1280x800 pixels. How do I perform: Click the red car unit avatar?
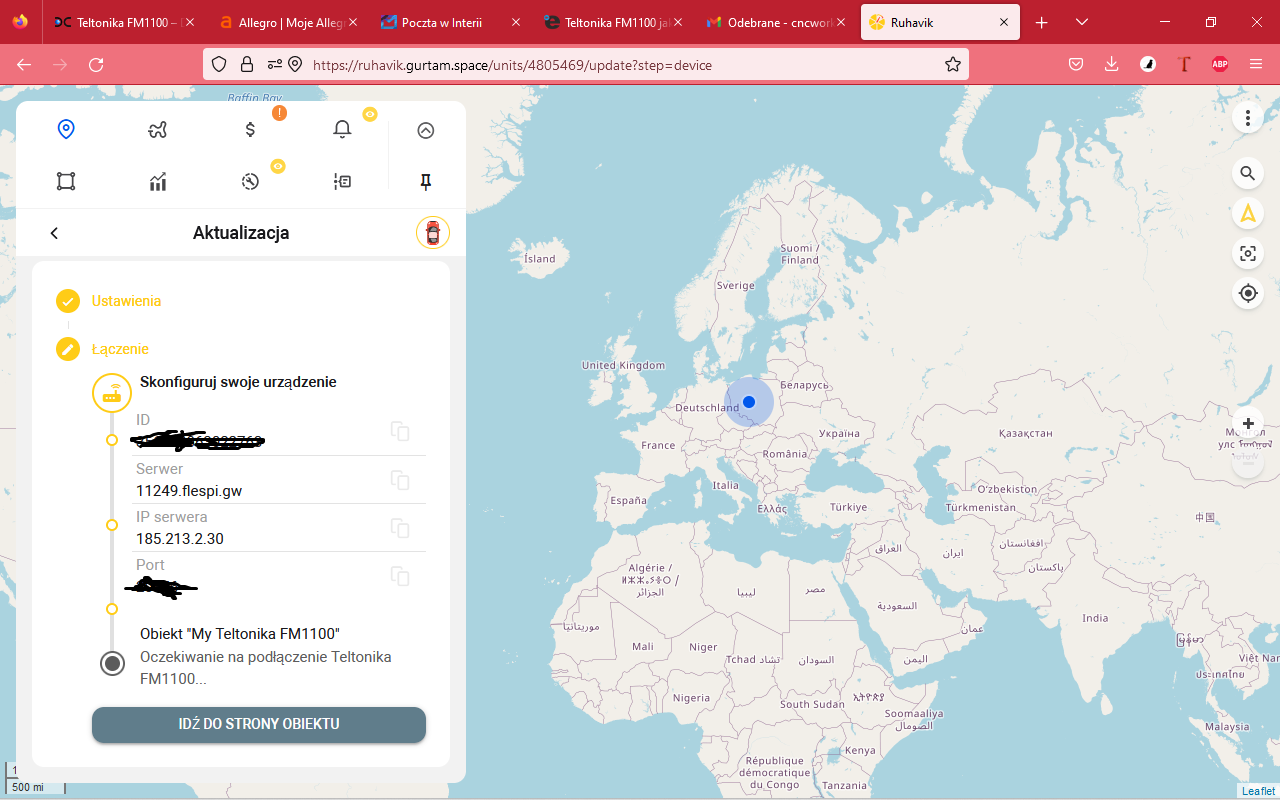433,233
